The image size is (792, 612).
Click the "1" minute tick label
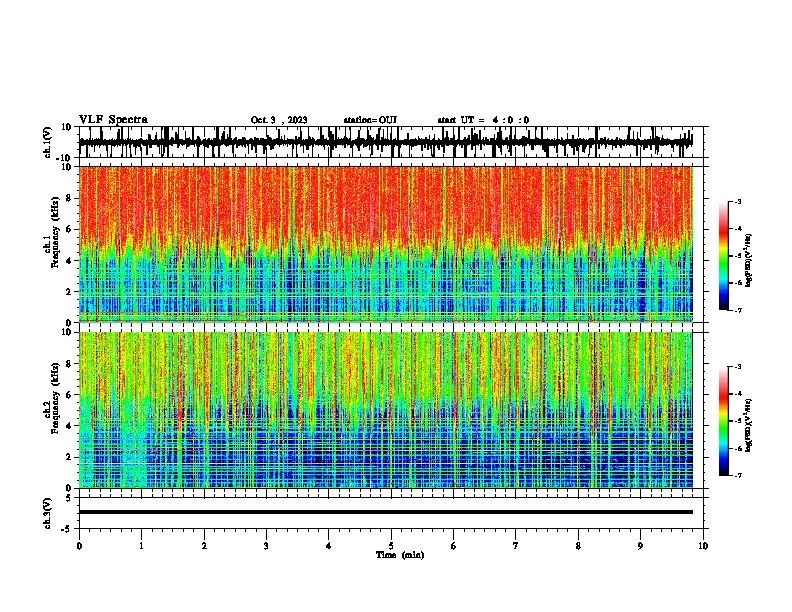[x=141, y=546]
